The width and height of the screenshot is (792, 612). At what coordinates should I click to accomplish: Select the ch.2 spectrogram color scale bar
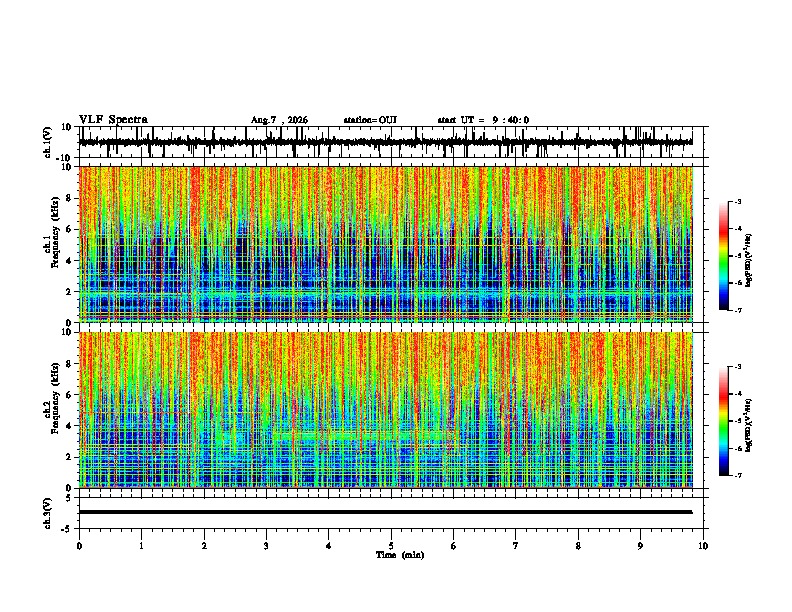(x=724, y=421)
